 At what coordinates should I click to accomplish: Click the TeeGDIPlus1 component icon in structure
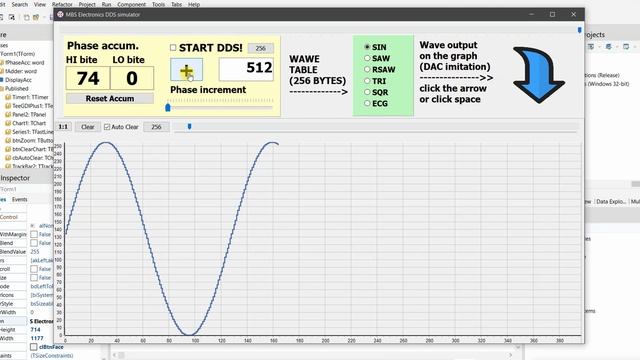tap(8, 106)
